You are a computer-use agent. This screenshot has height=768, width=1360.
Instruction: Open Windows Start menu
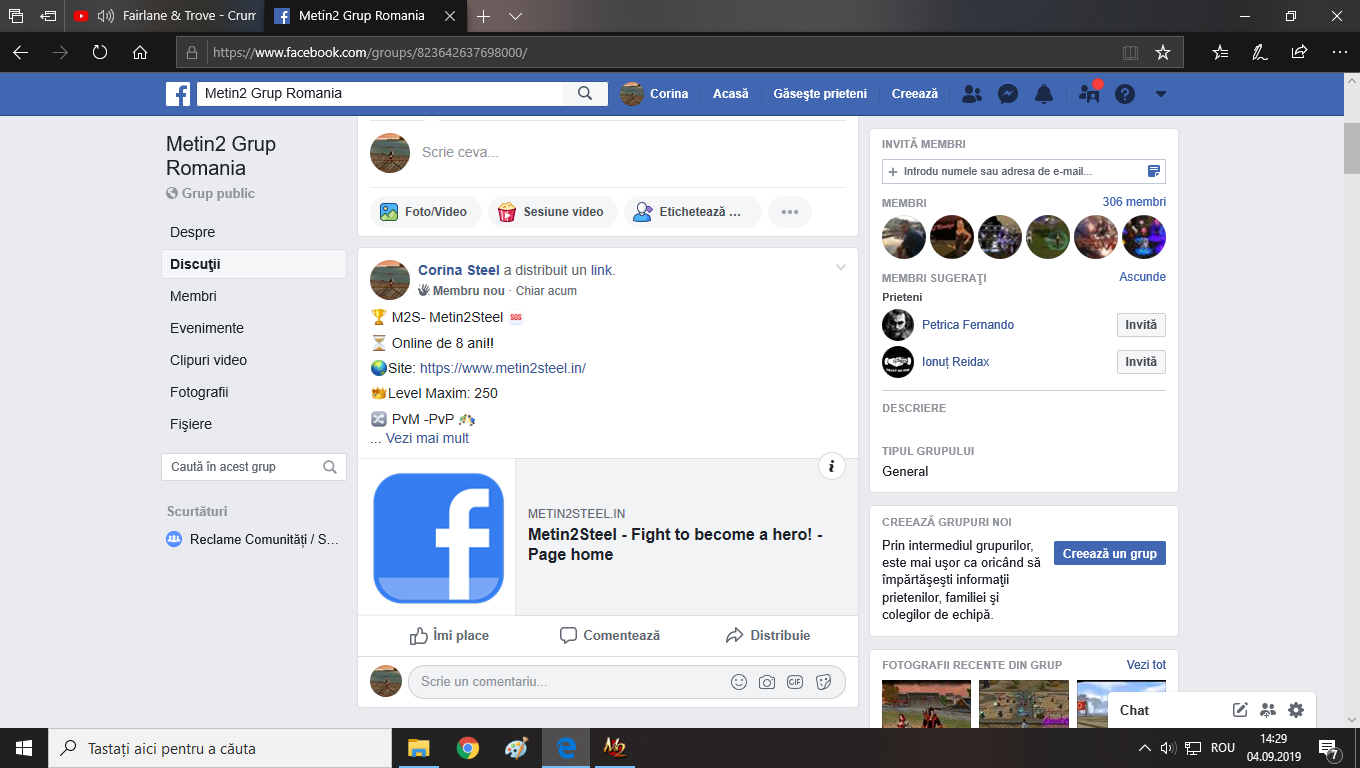(24, 748)
